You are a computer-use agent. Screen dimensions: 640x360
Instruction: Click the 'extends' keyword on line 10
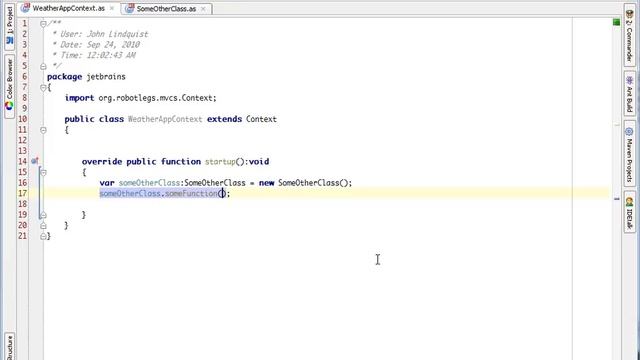[x=224, y=119]
